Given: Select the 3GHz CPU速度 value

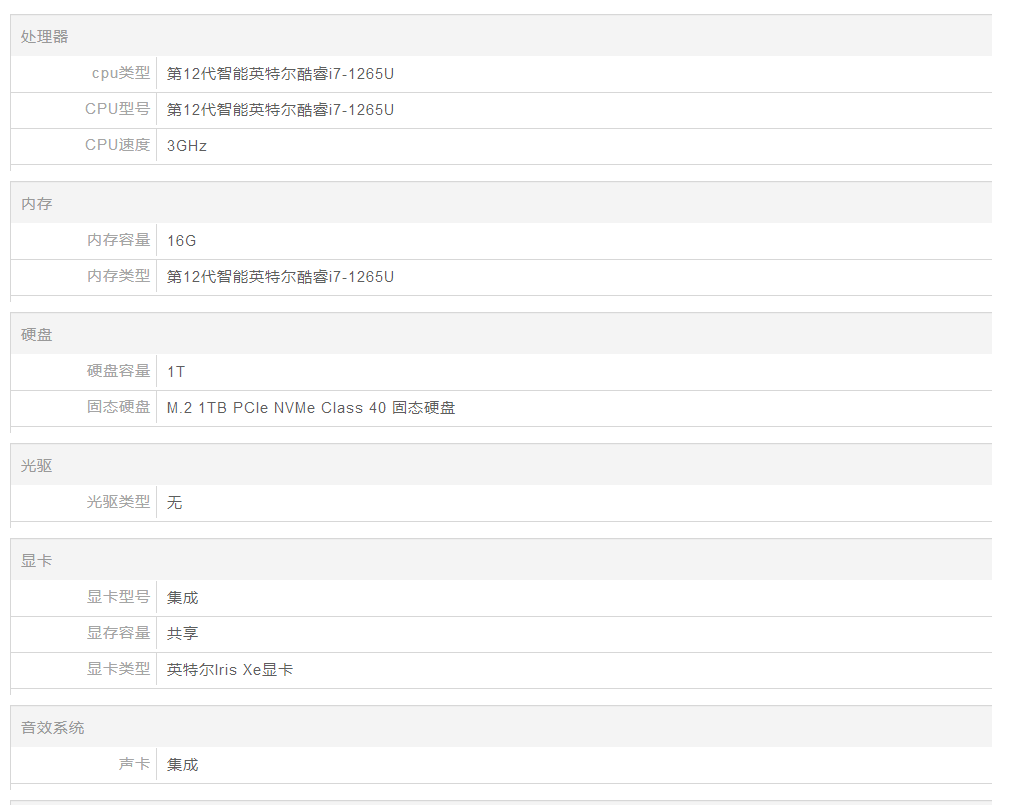Looking at the screenshot, I should (x=187, y=145).
